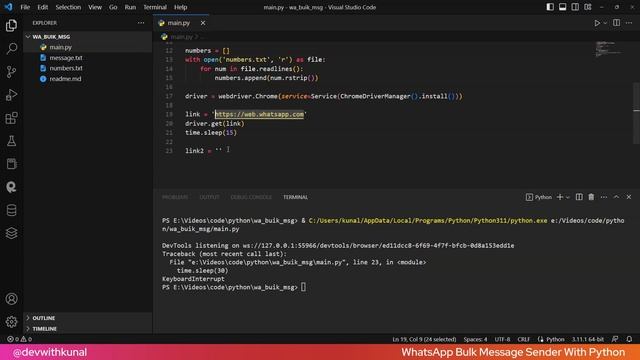Open the Testing flask icon
Viewport: 640px width, 360px height.
click(11, 141)
